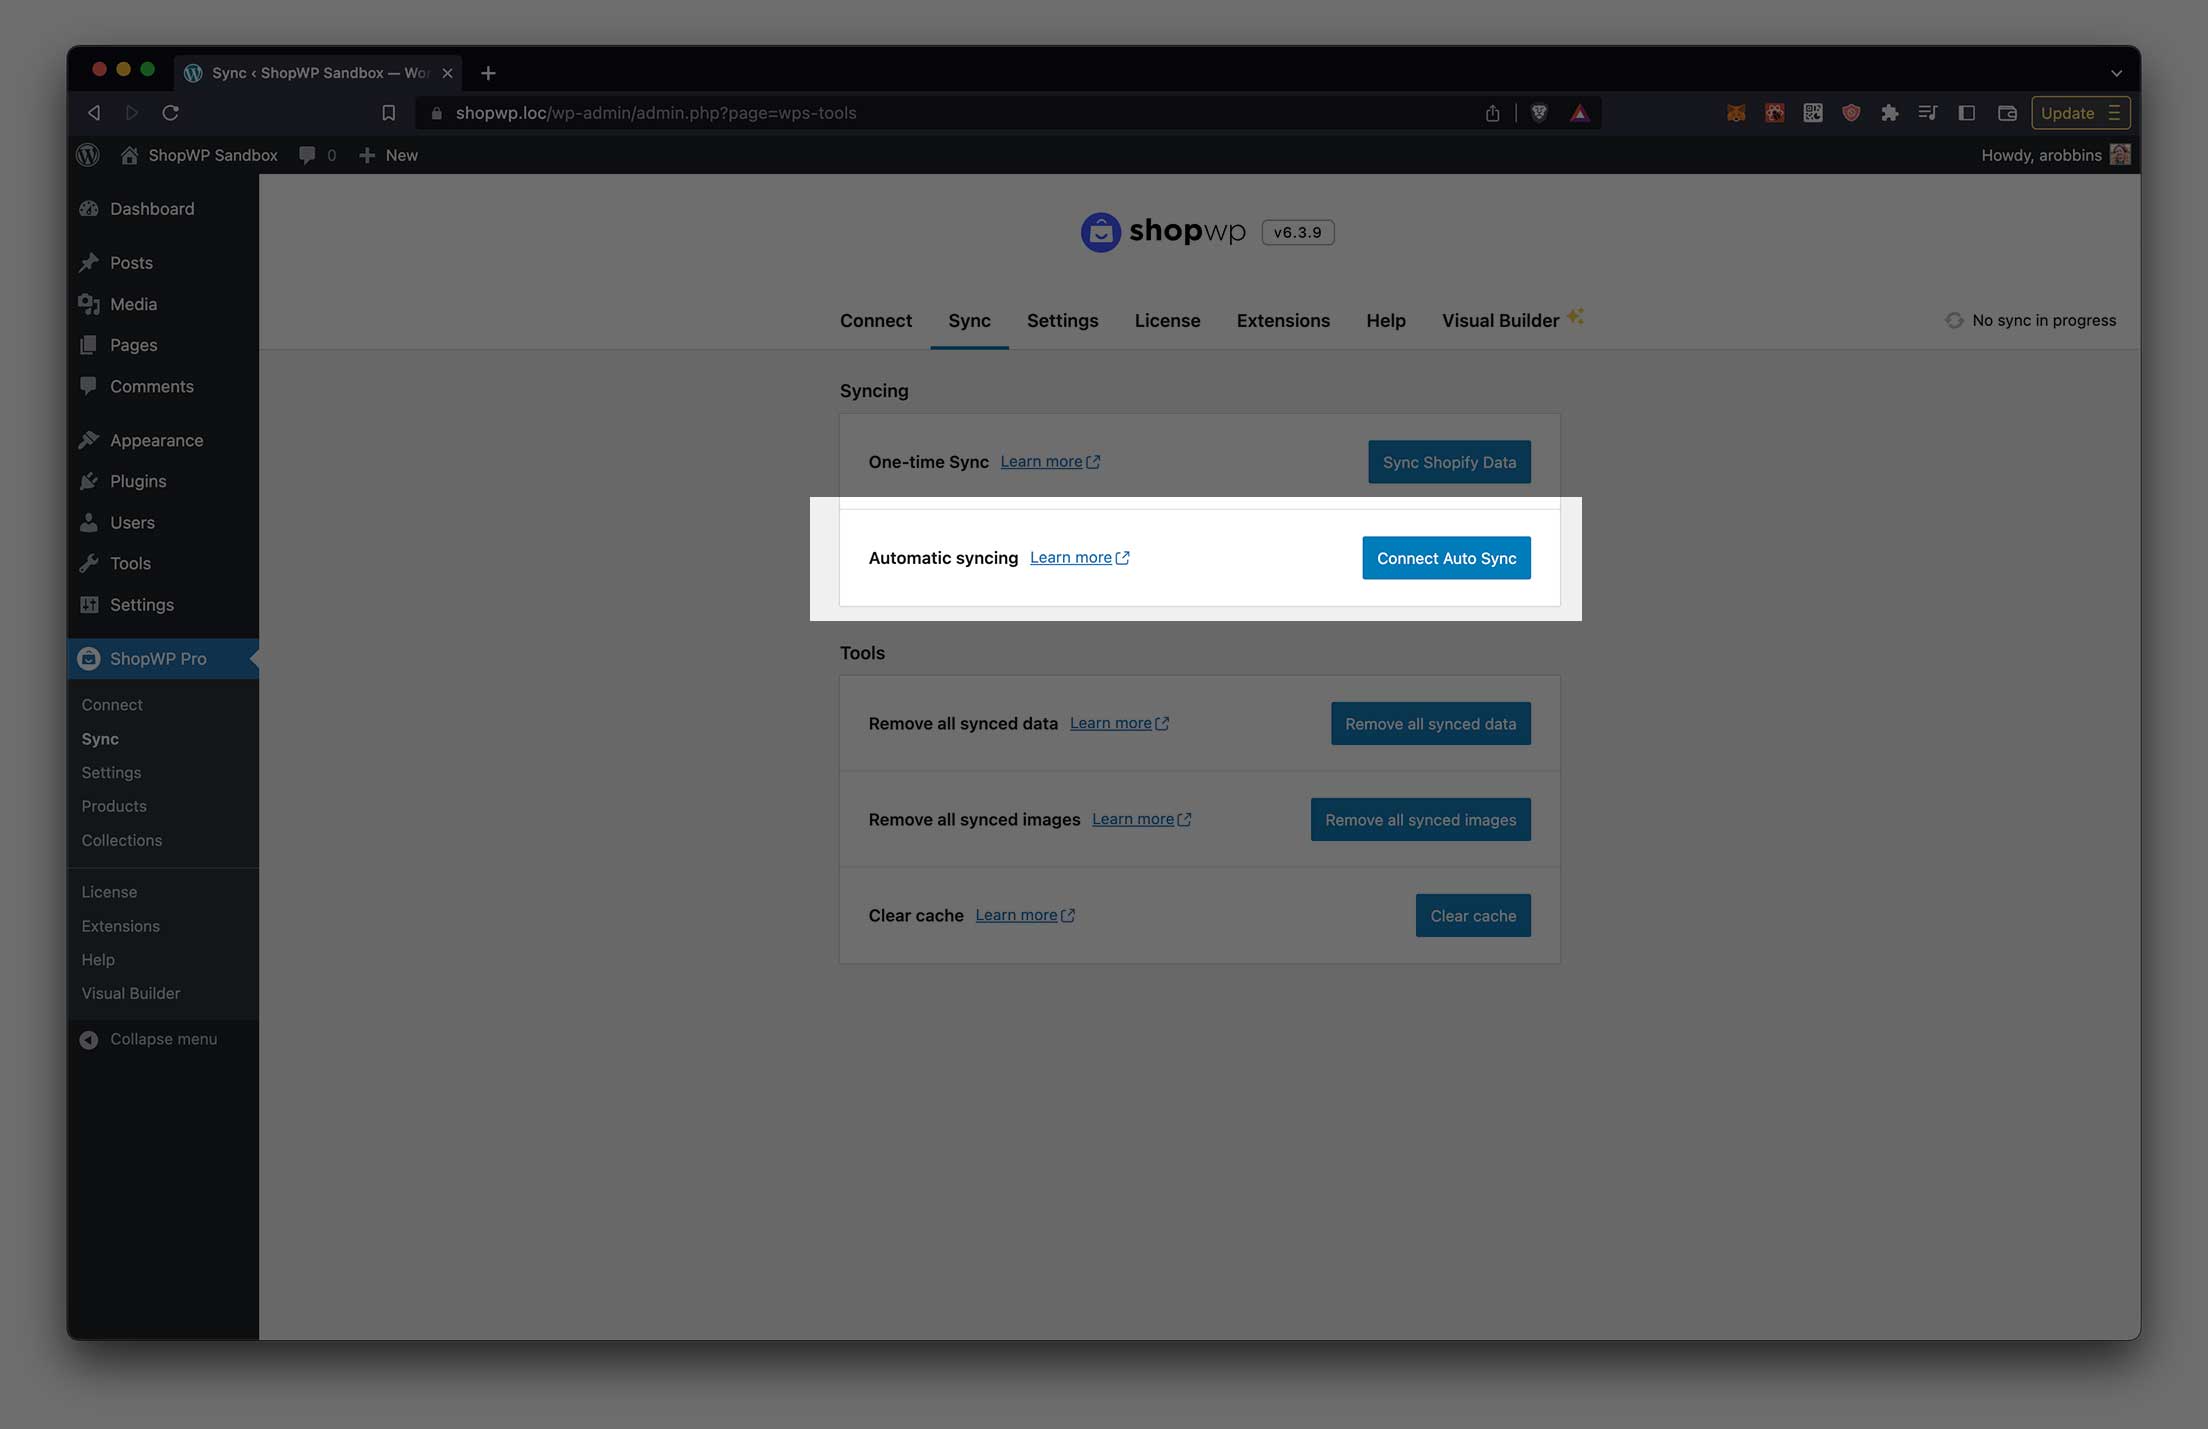Open Howdy, arobbins profile menu
The image size is (2208, 1429).
pyautogui.click(x=2055, y=155)
